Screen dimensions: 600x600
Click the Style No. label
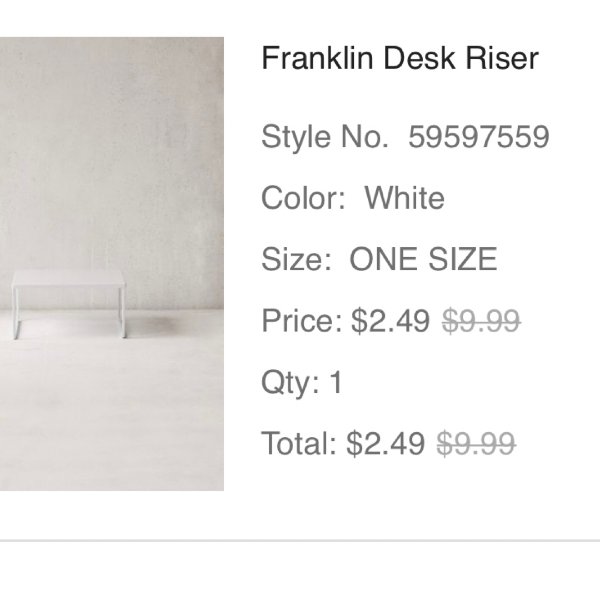[324, 137]
